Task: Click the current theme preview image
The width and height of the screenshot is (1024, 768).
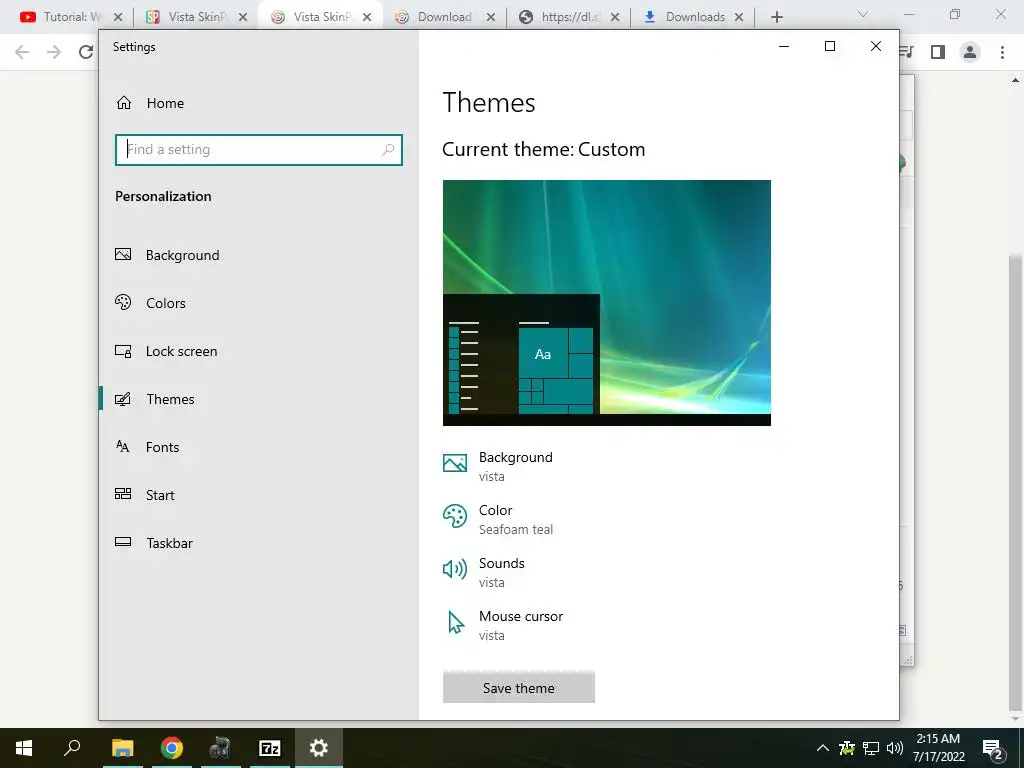Action: coord(607,303)
